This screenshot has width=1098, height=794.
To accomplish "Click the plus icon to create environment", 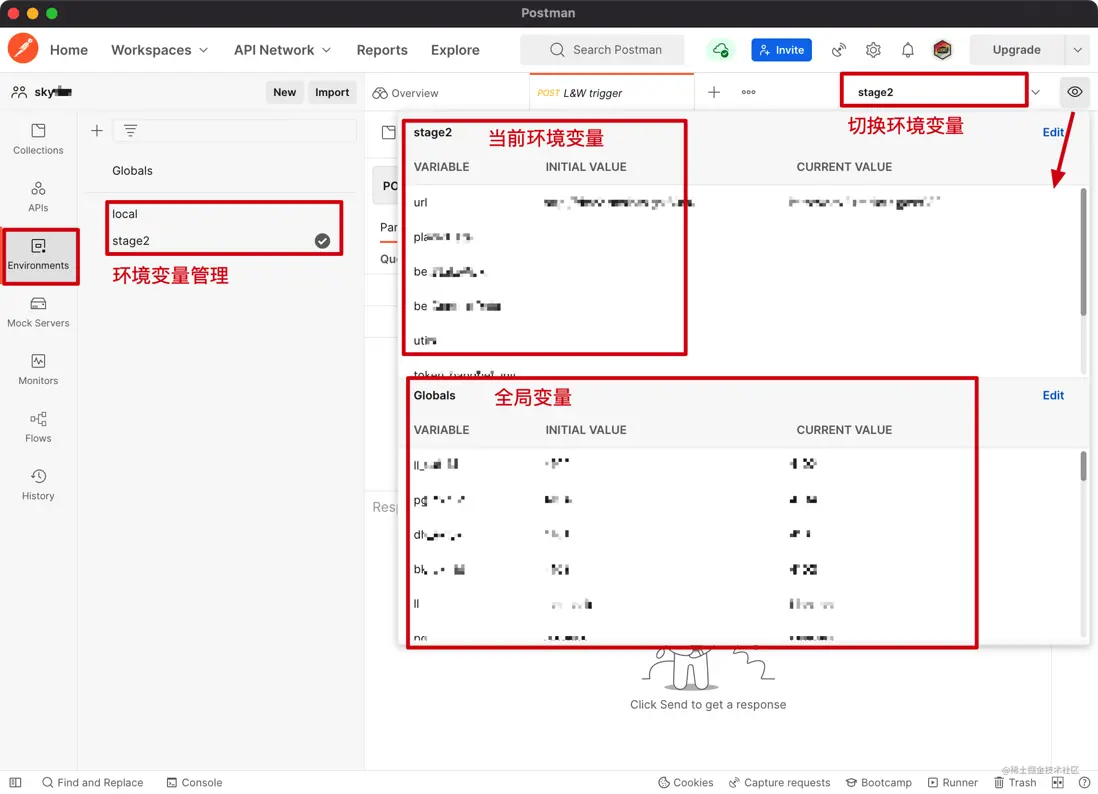I will [x=97, y=130].
